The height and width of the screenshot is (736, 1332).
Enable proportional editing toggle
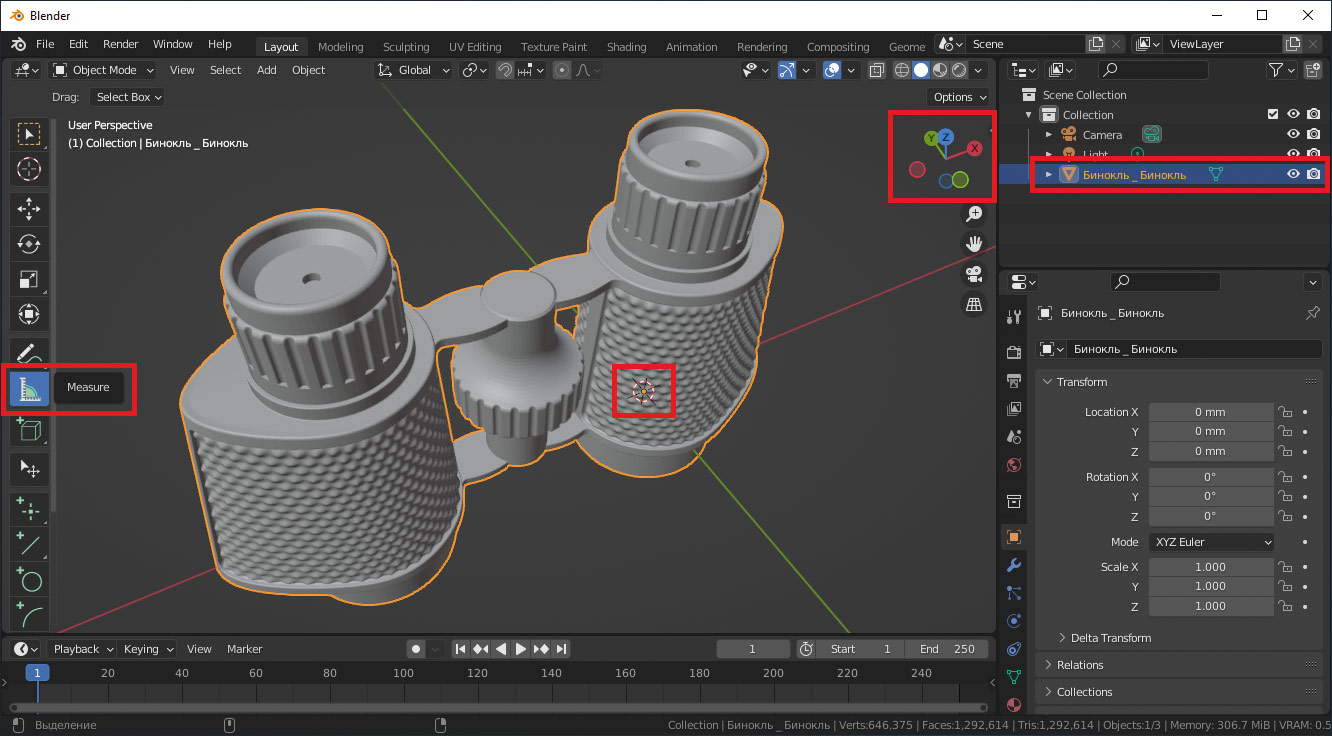point(562,70)
